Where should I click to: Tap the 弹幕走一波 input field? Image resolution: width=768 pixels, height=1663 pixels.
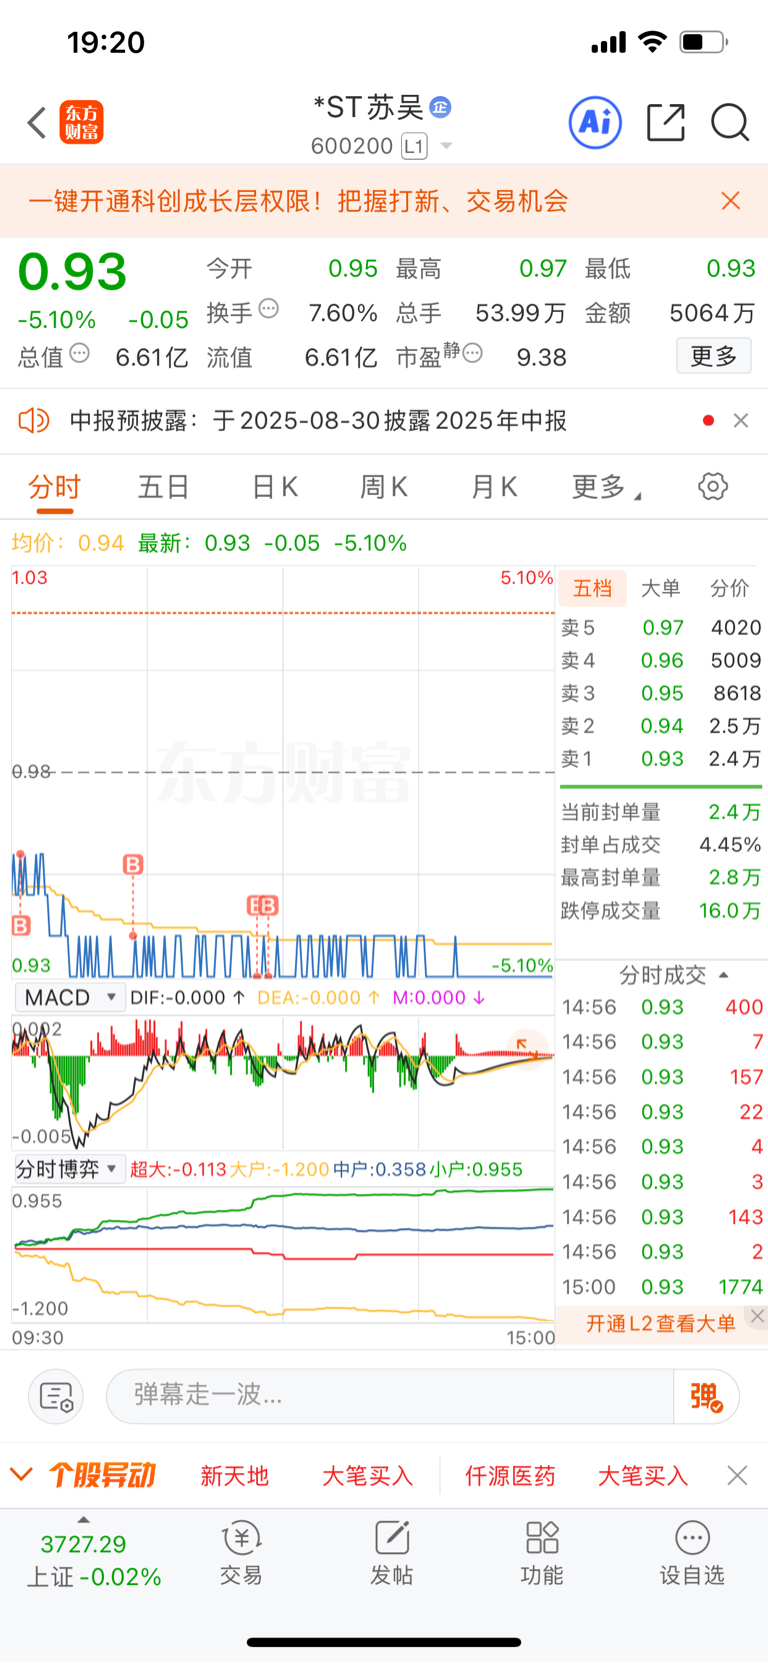pyautogui.click(x=390, y=1396)
